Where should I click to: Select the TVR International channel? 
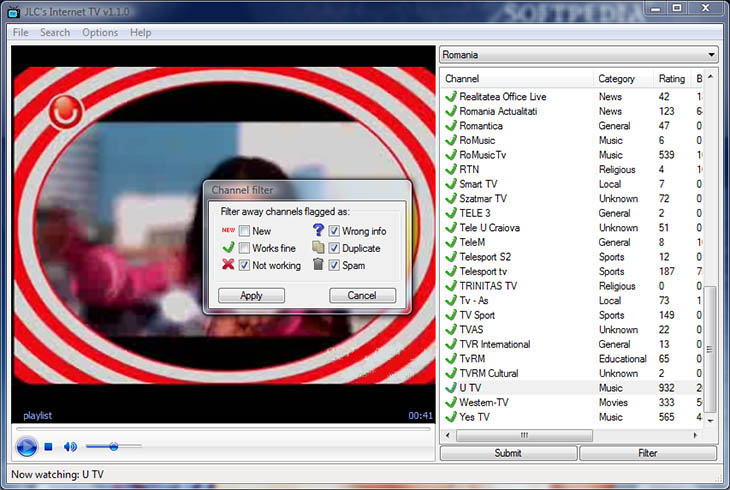click(572, 344)
